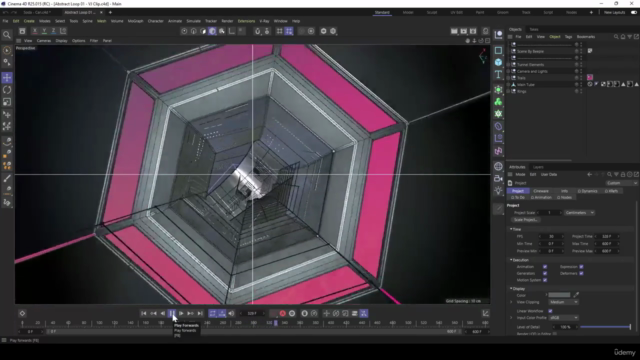640x360 pixels.
Task: Open the Custom dropdown in Attributes manager
Action: (621, 183)
